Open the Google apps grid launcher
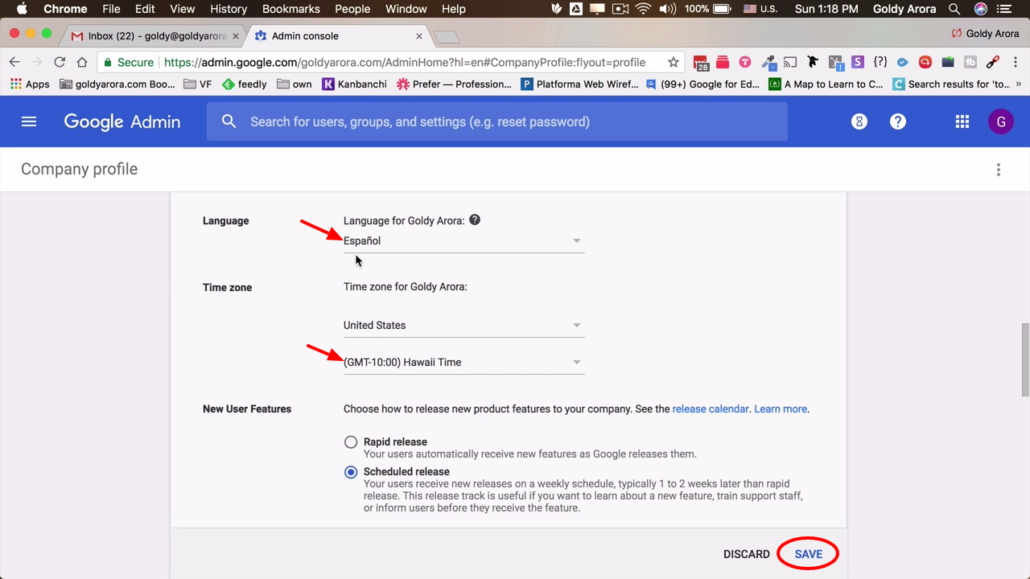Image resolution: width=1030 pixels, height=579 pixels. [x=962, y=122]
